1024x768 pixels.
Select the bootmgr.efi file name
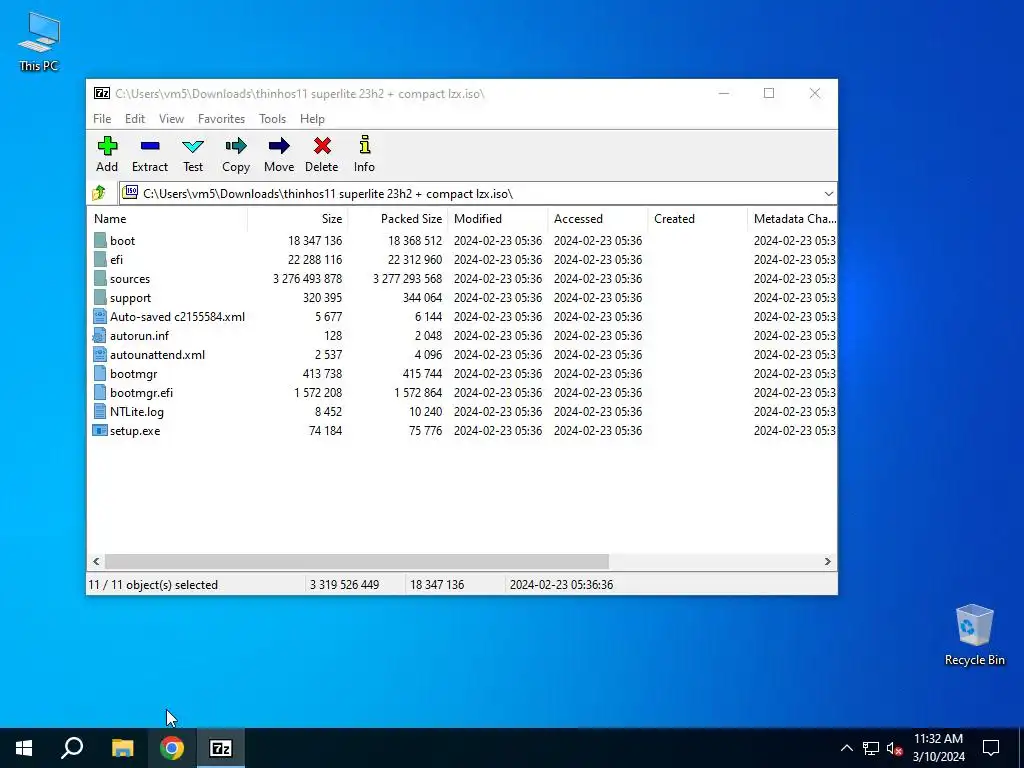pyautogui.click(x=141, y=392)
